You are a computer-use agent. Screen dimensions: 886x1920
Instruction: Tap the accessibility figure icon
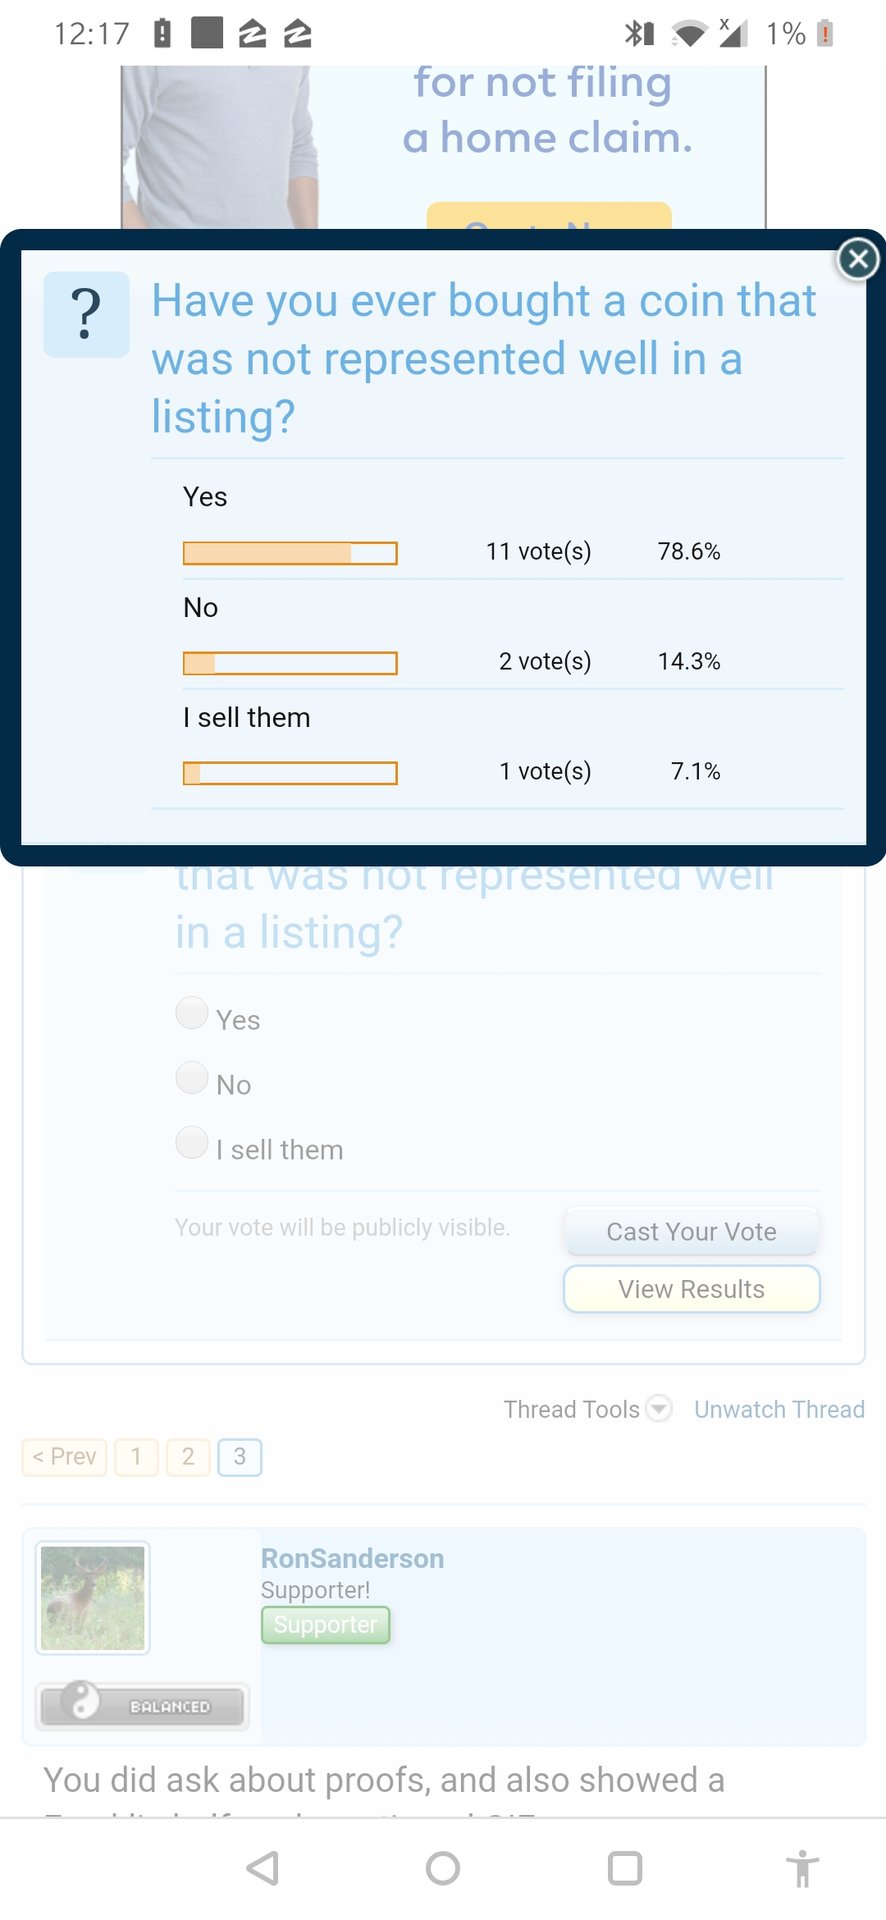point(802,1868)
